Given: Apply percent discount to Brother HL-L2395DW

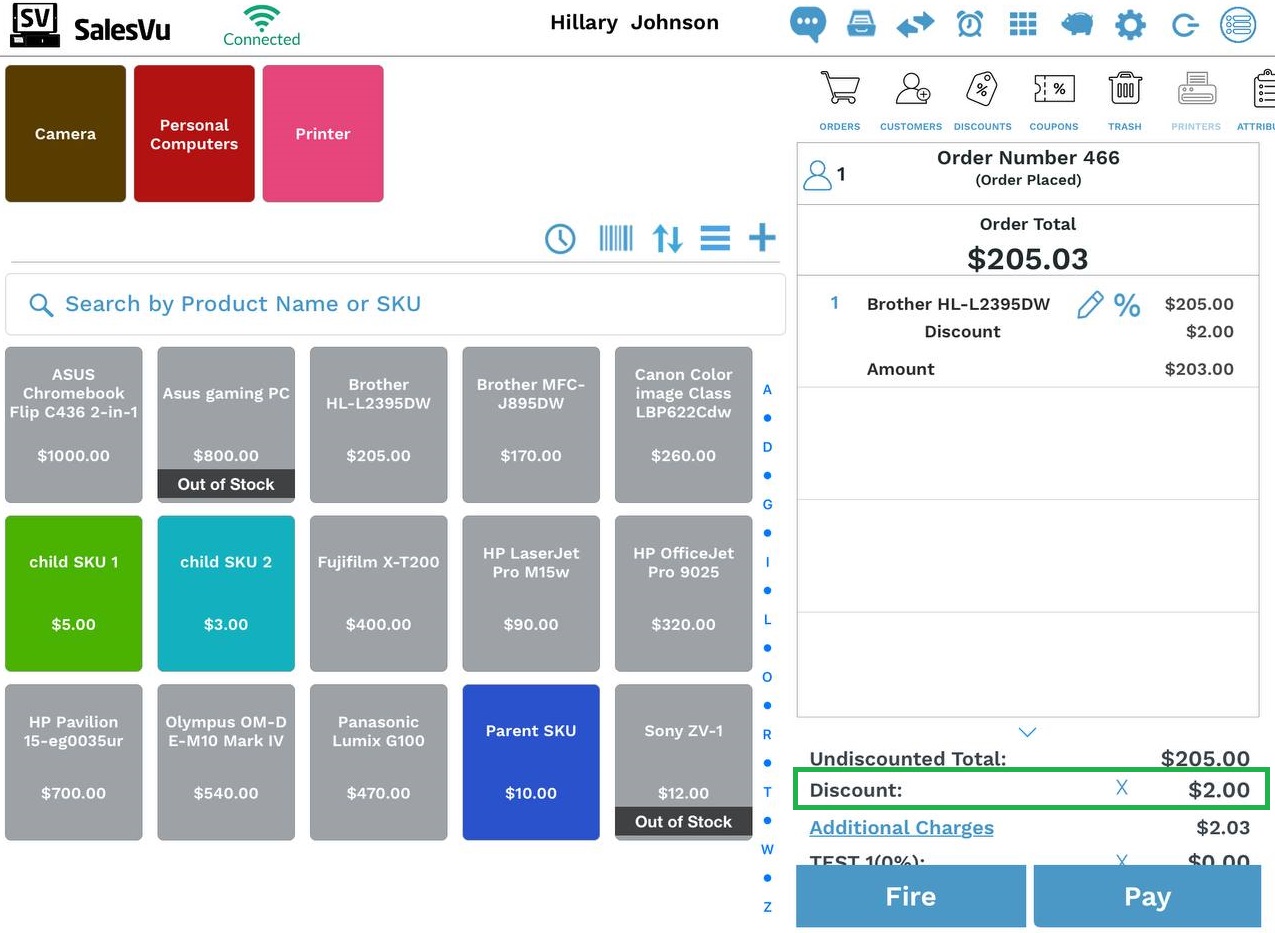Looking at the screenshot, I should (1127, 305).
